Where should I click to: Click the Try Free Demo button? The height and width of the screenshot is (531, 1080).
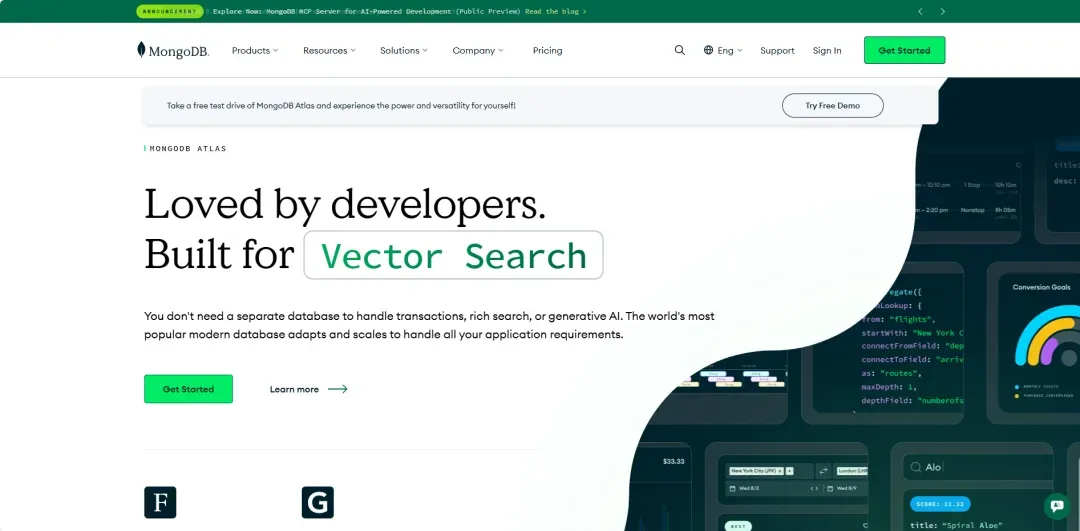832,105
